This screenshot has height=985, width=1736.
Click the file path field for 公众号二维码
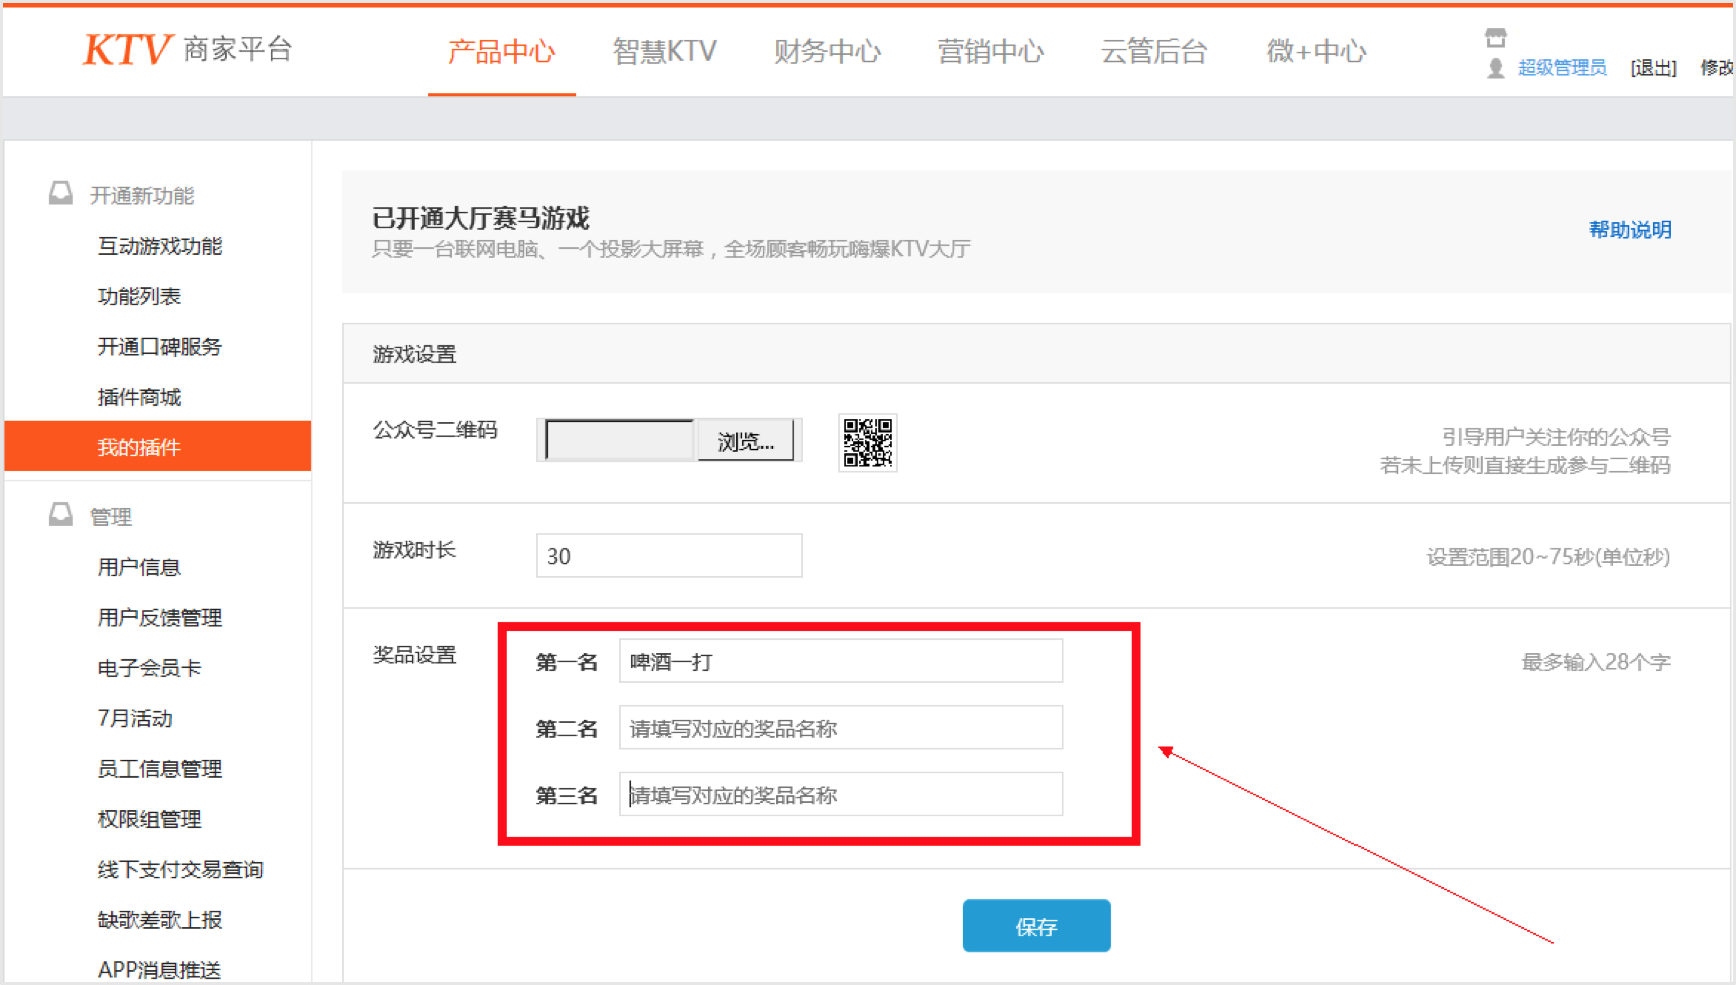point(619,440)
